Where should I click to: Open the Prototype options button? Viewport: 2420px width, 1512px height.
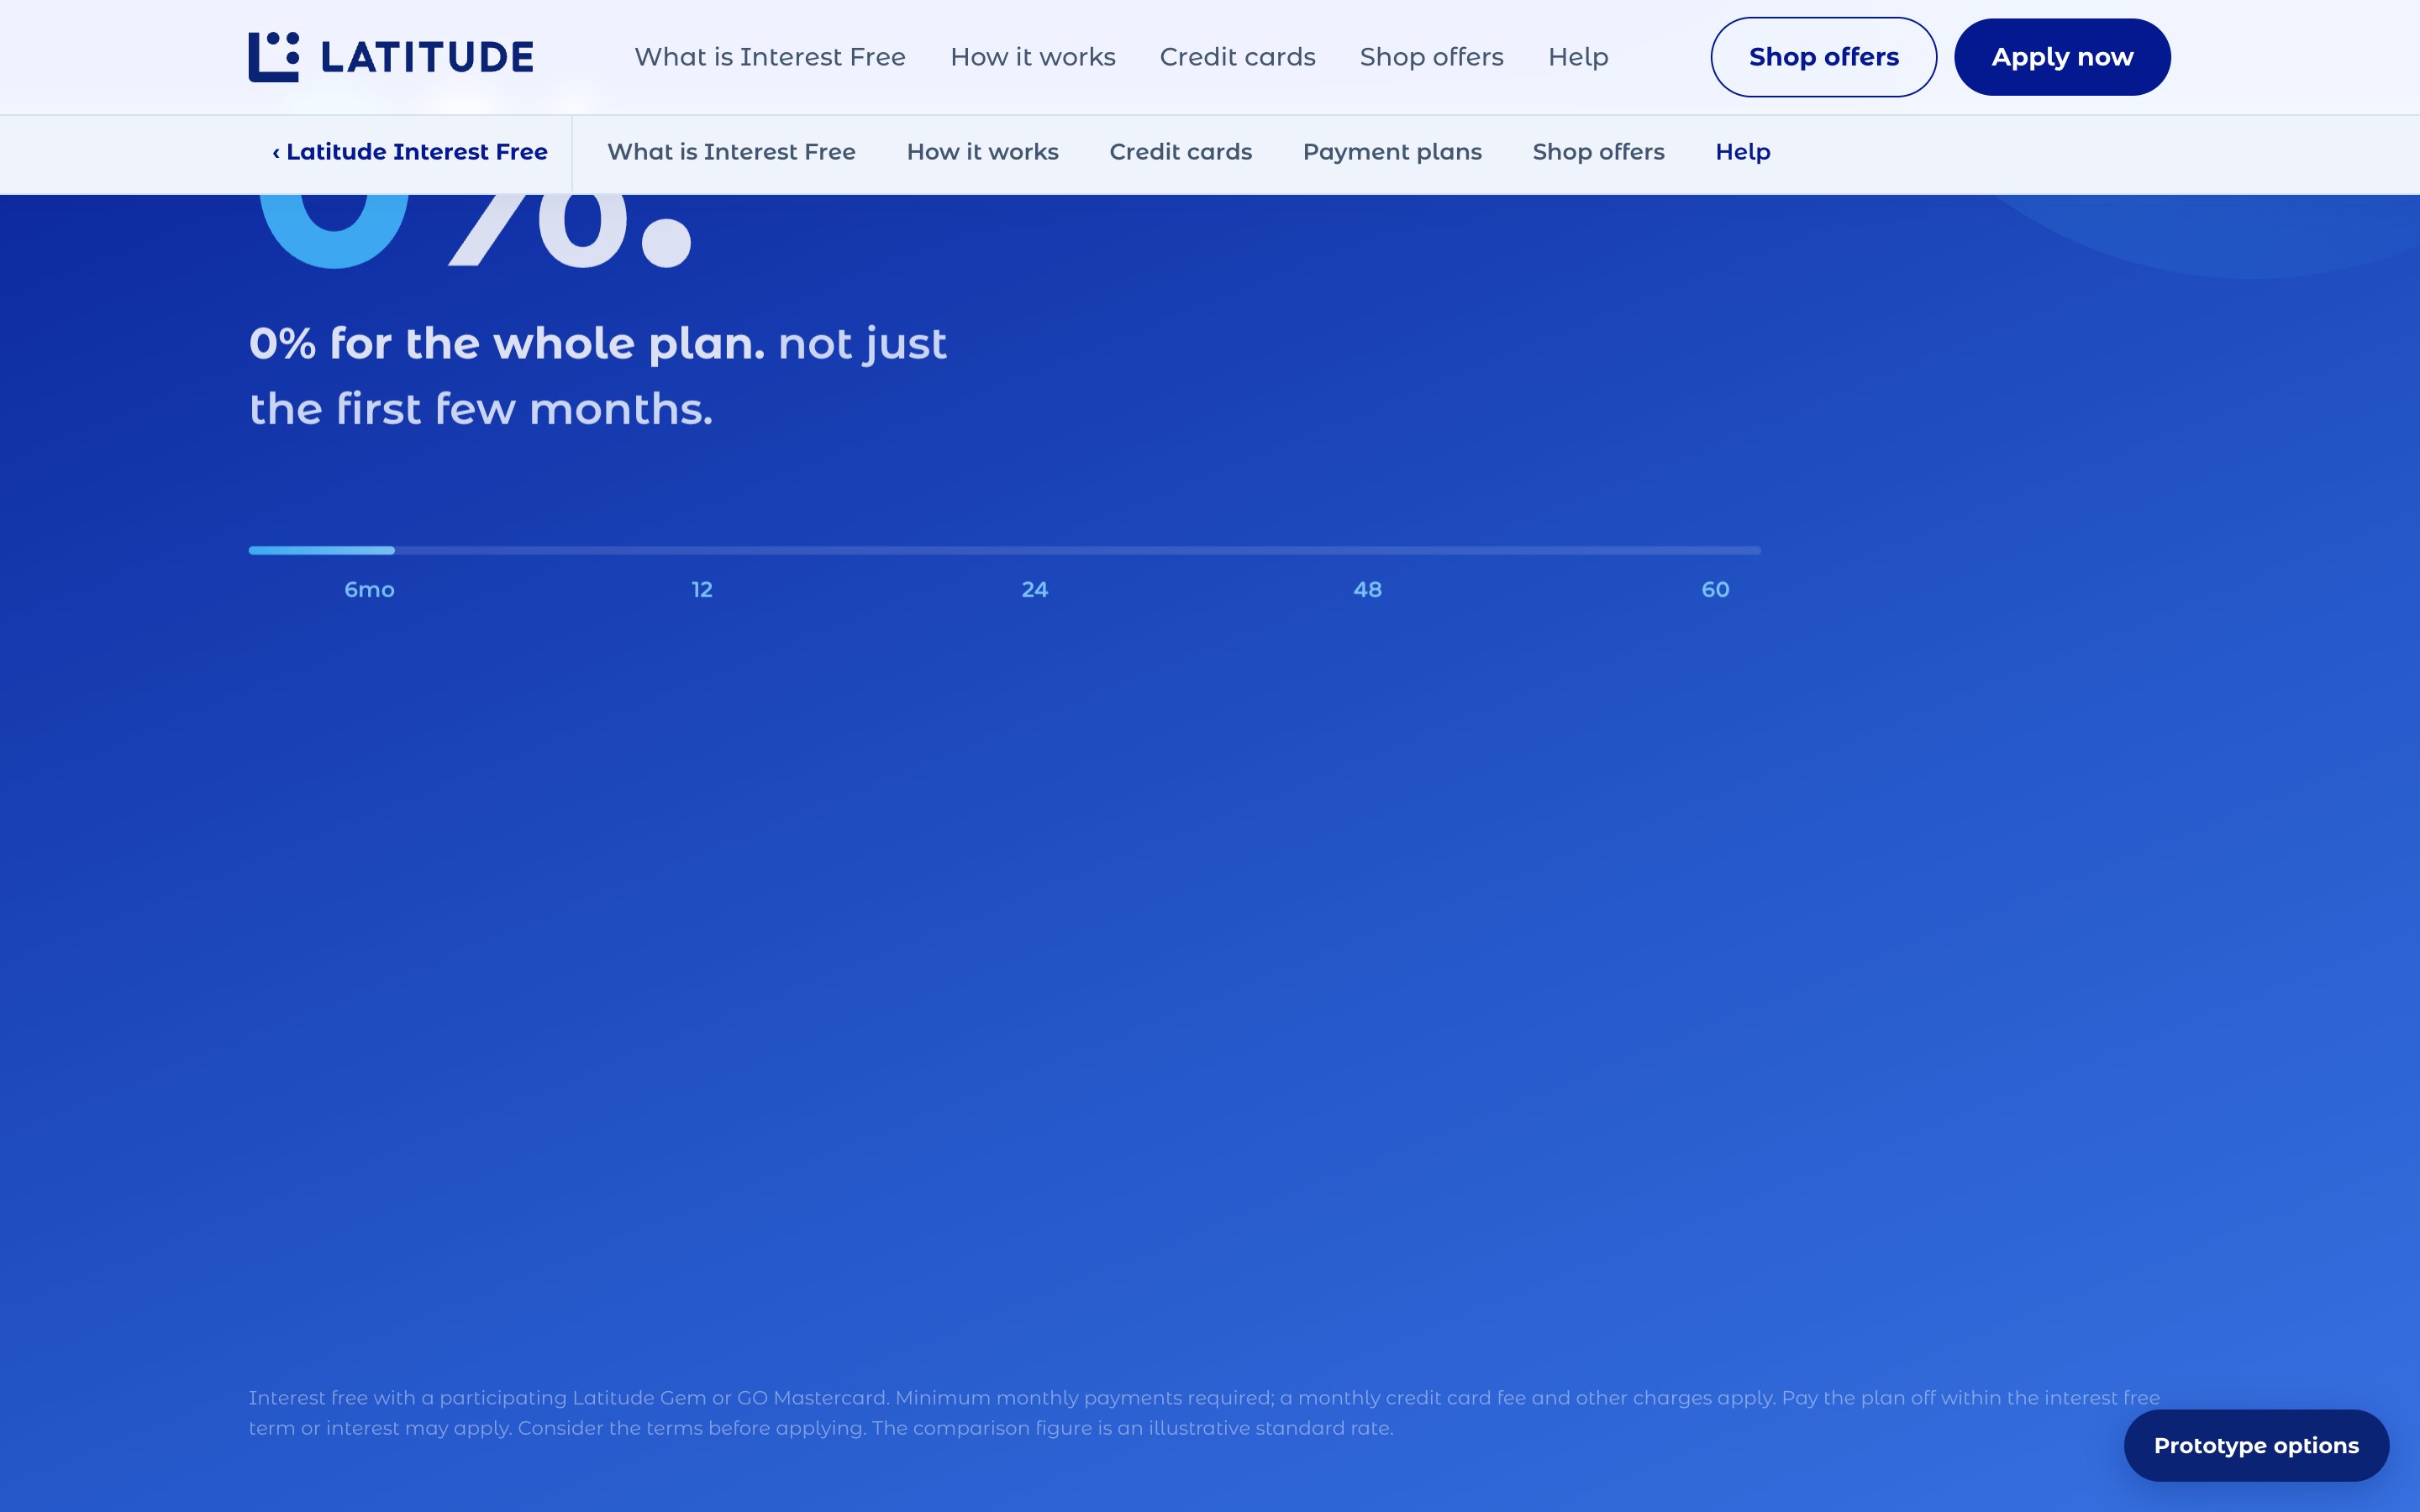2256,1445
